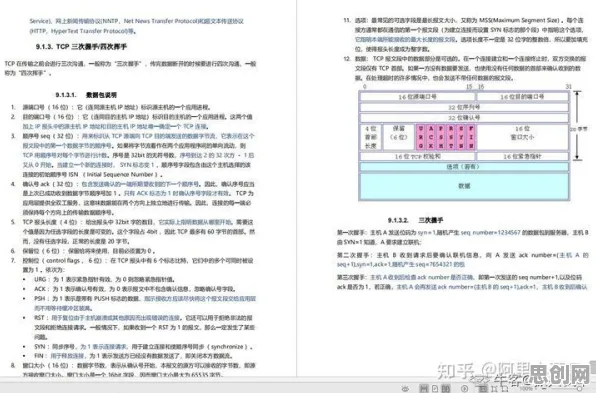Viewport: 596px width, 393px height.
Task: Click the '16位紧急指针' cell in diagram
Action: point(523,156)
